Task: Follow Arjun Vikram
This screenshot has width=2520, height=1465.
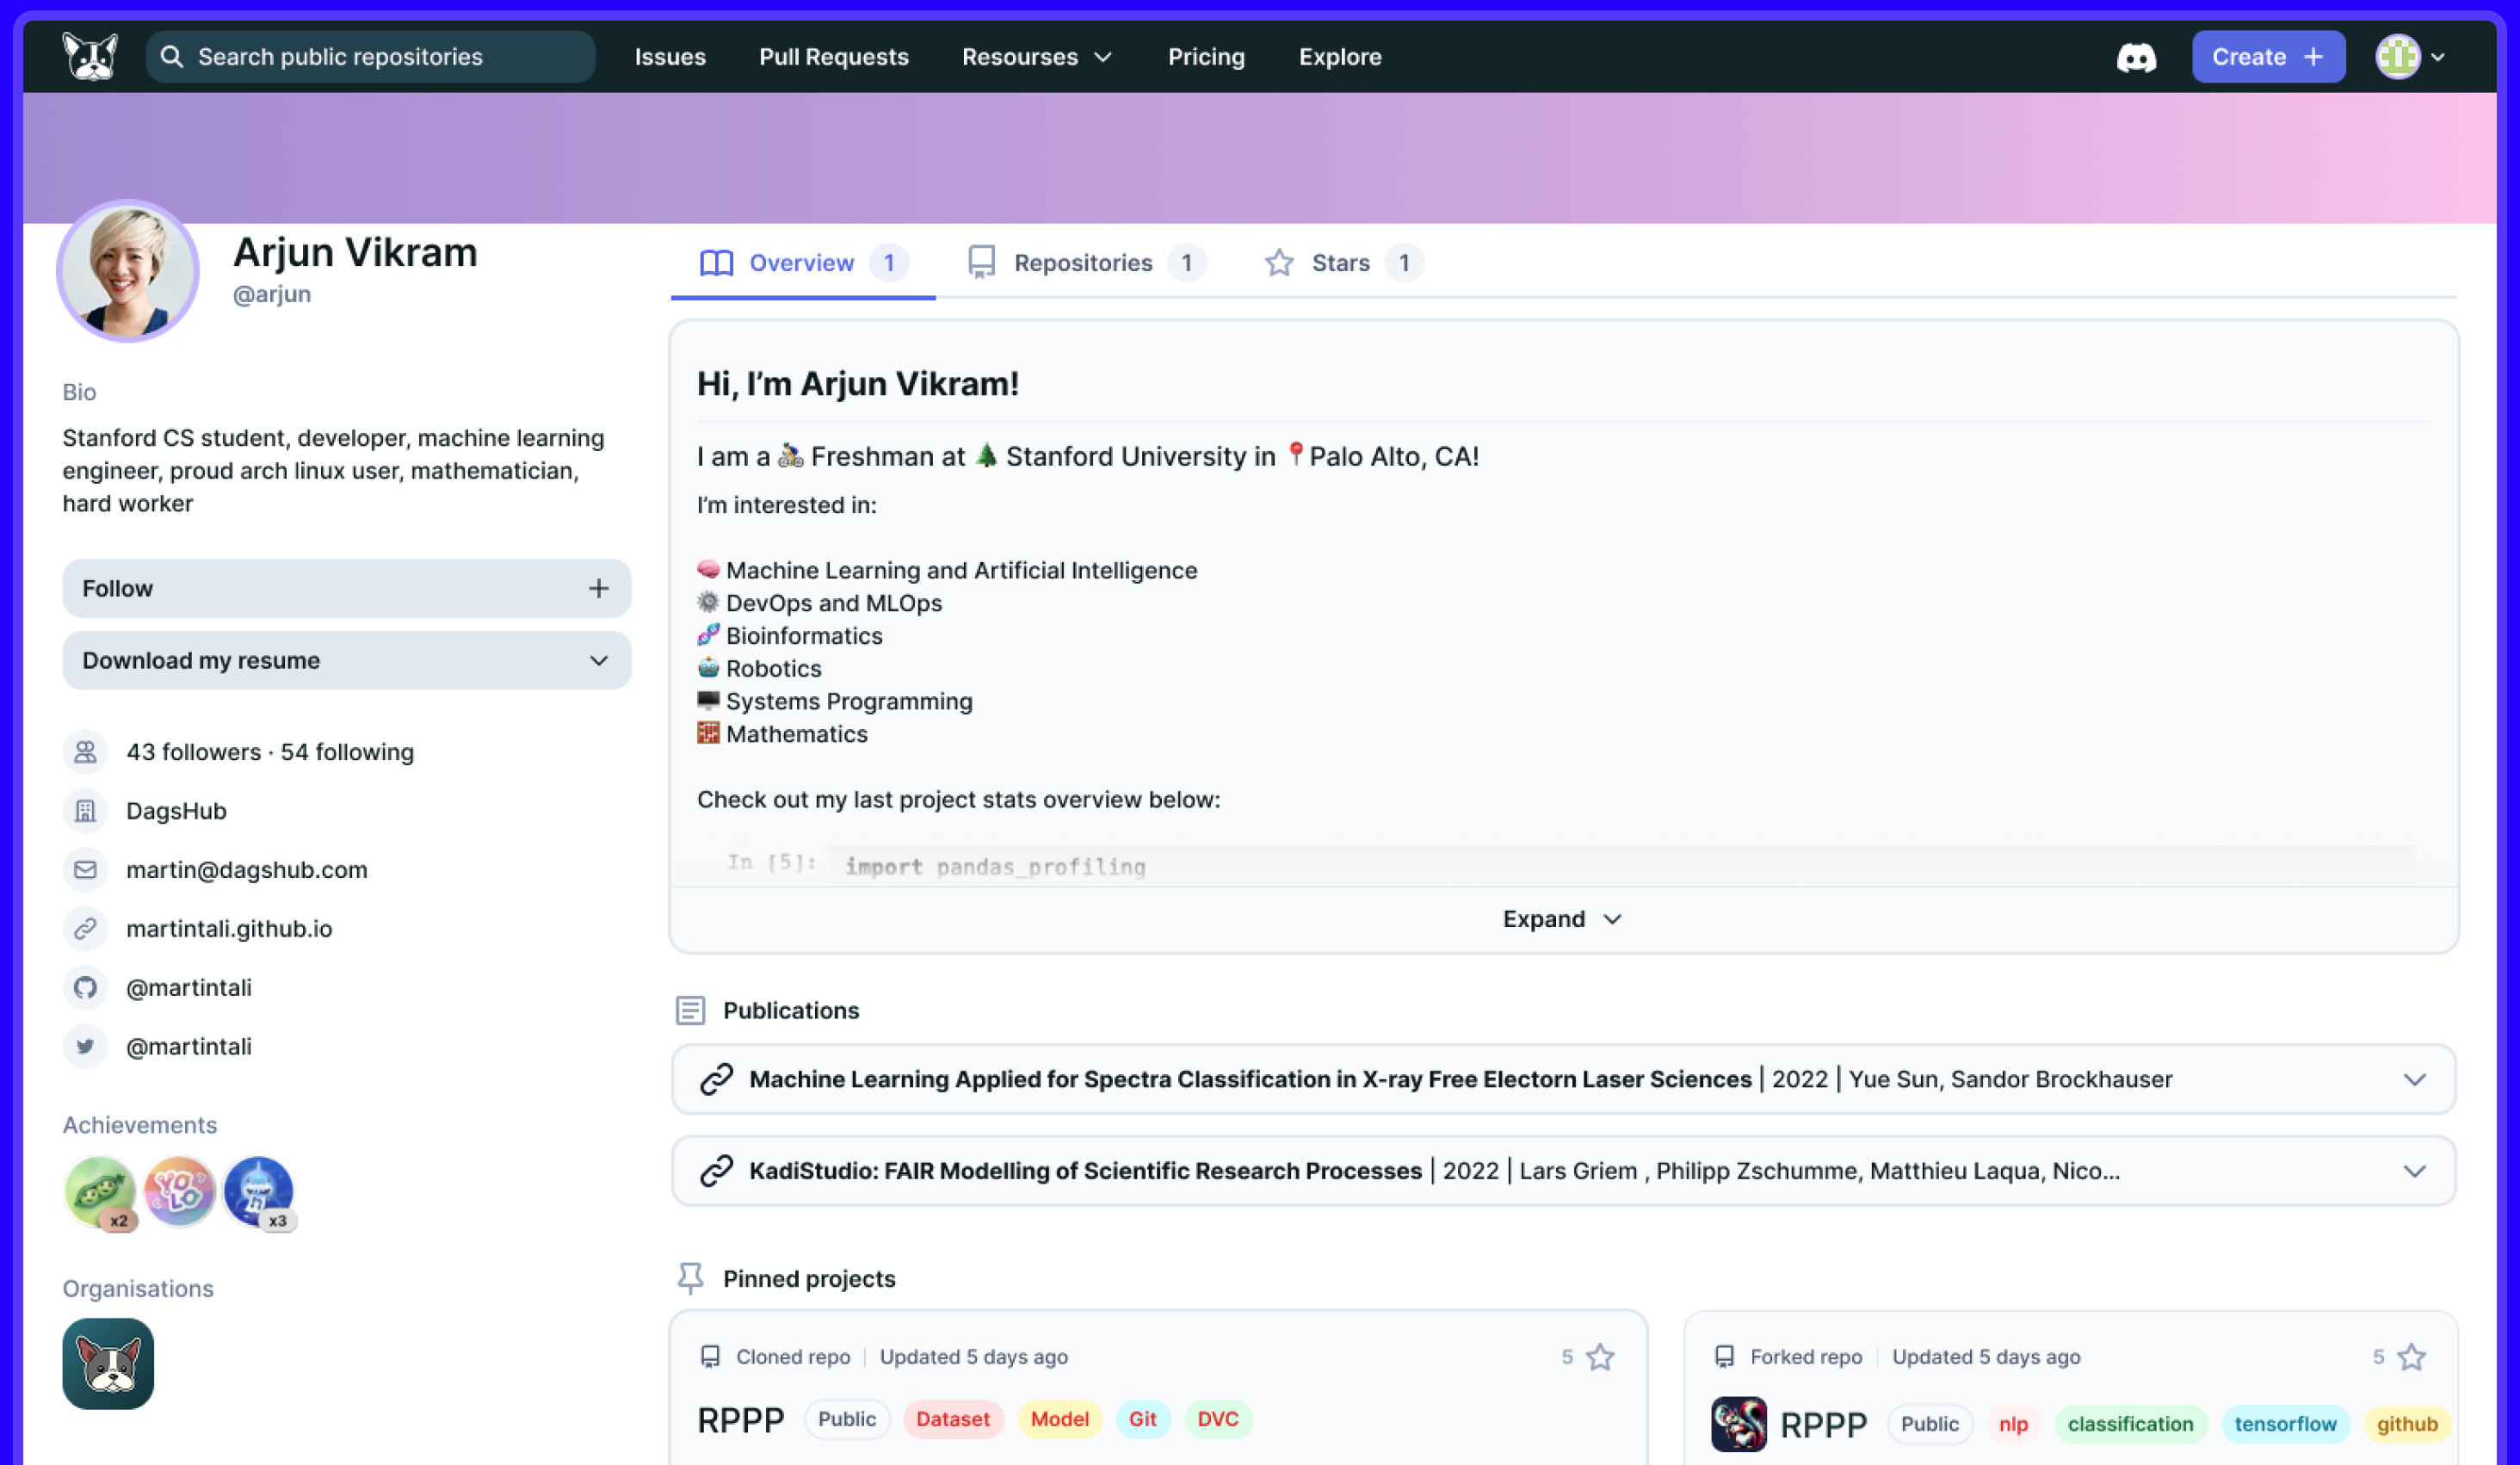Action: [346, 589]
